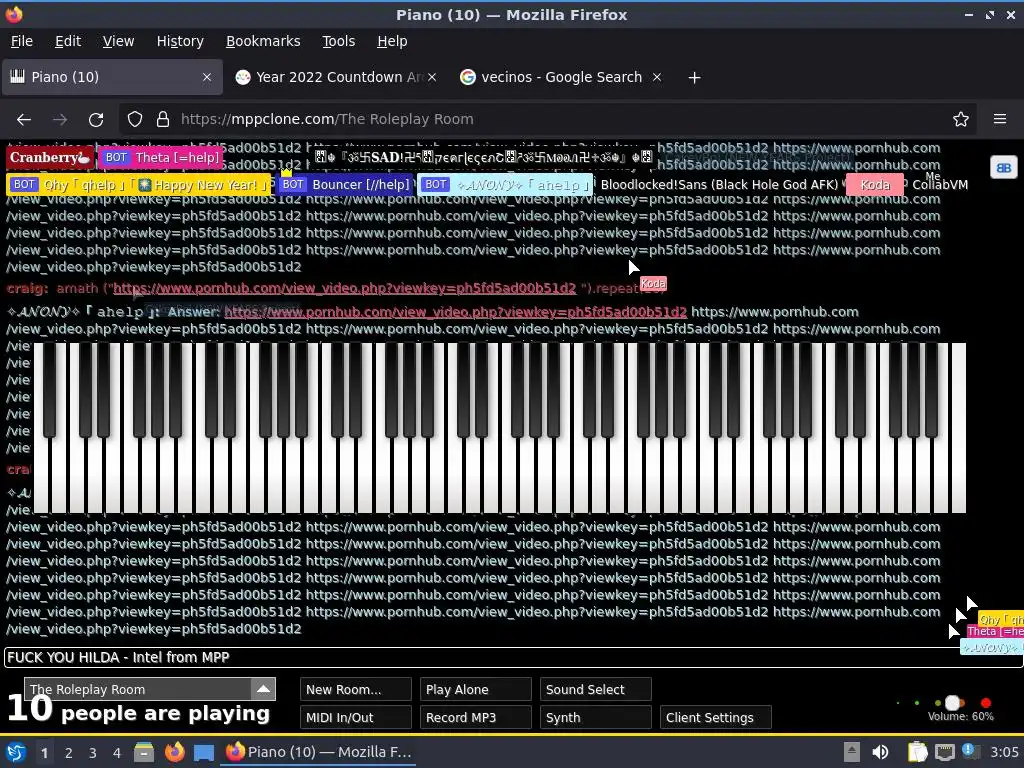Open the File menu
Image resolution: width=1024 pixels, height=768 pixels.
22,41
